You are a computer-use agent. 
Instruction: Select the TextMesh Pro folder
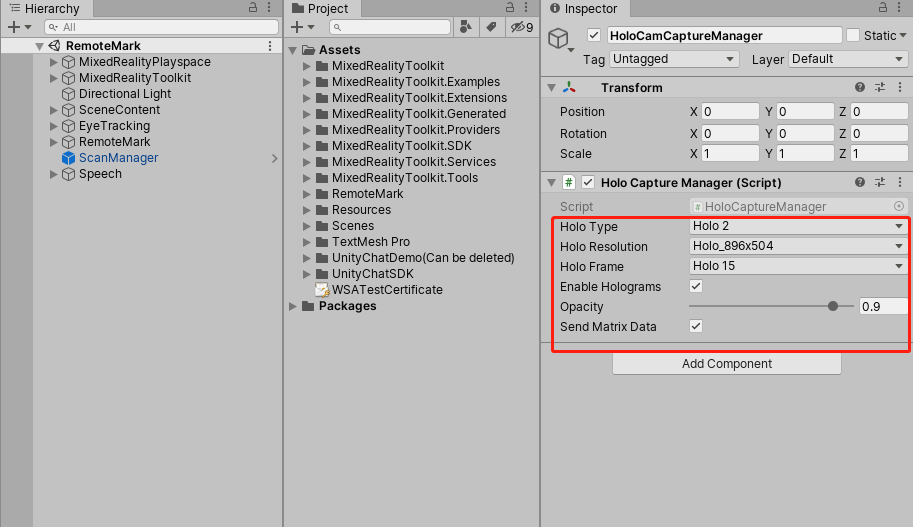[371, 242]
